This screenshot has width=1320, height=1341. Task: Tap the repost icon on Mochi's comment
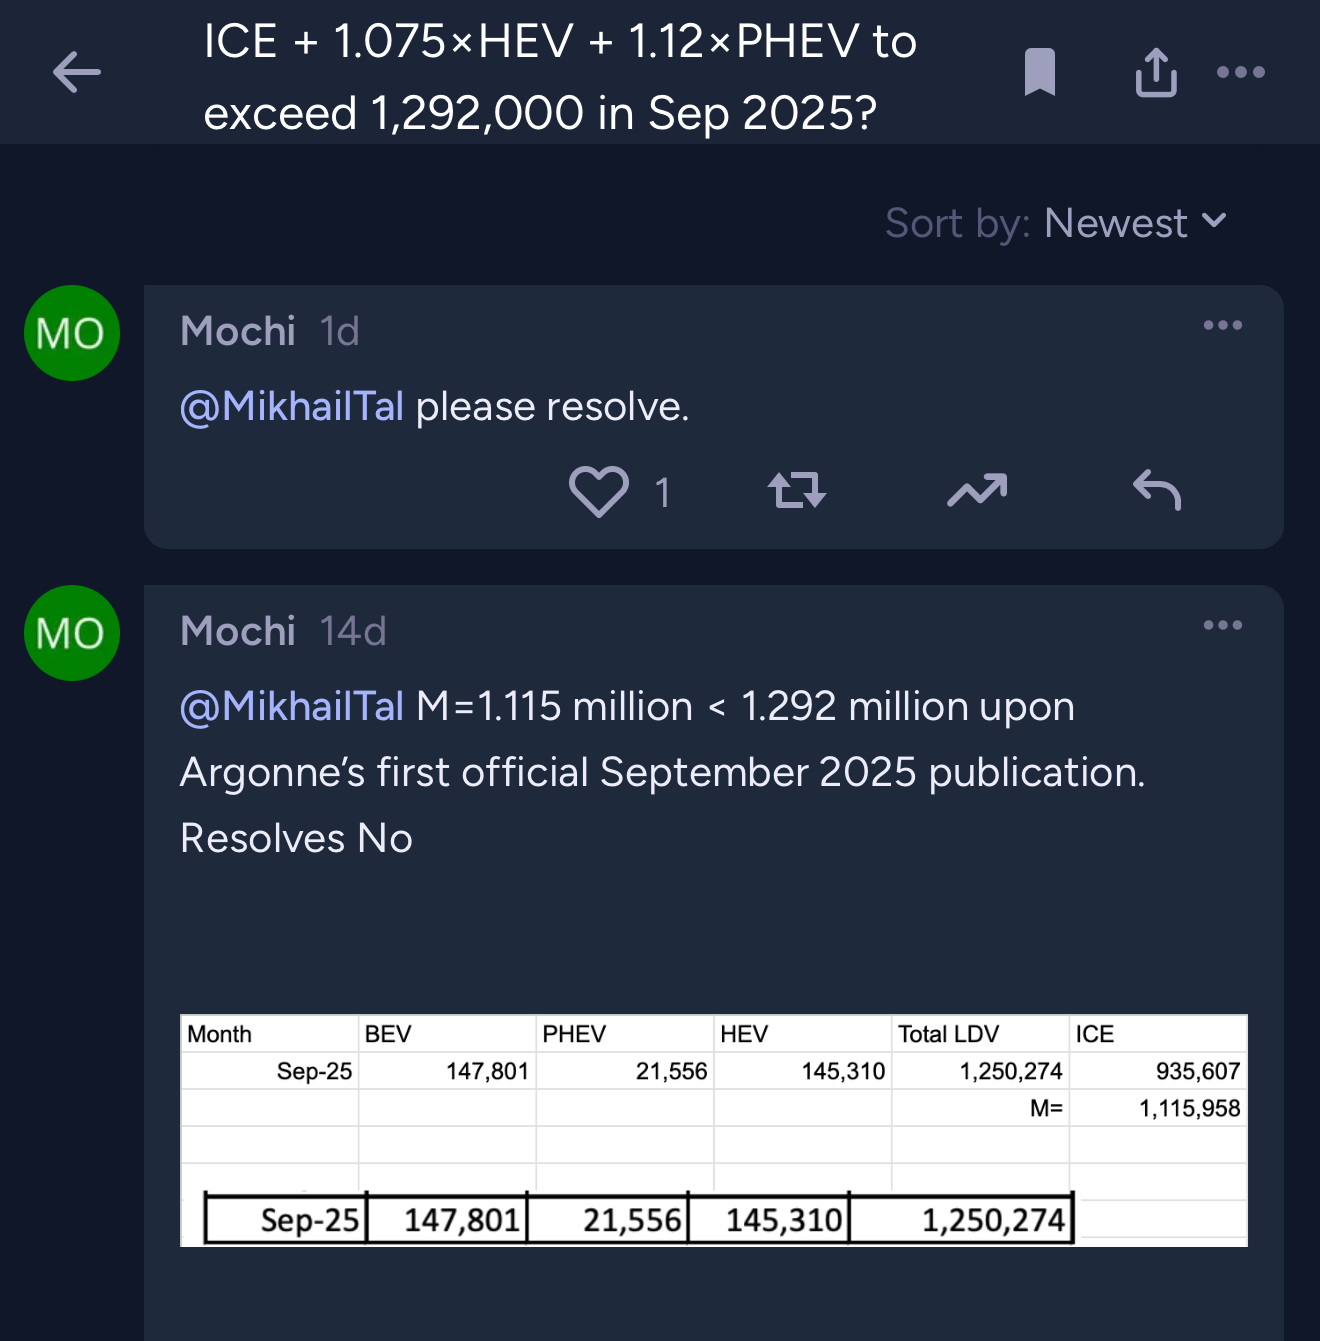point(796,491)
